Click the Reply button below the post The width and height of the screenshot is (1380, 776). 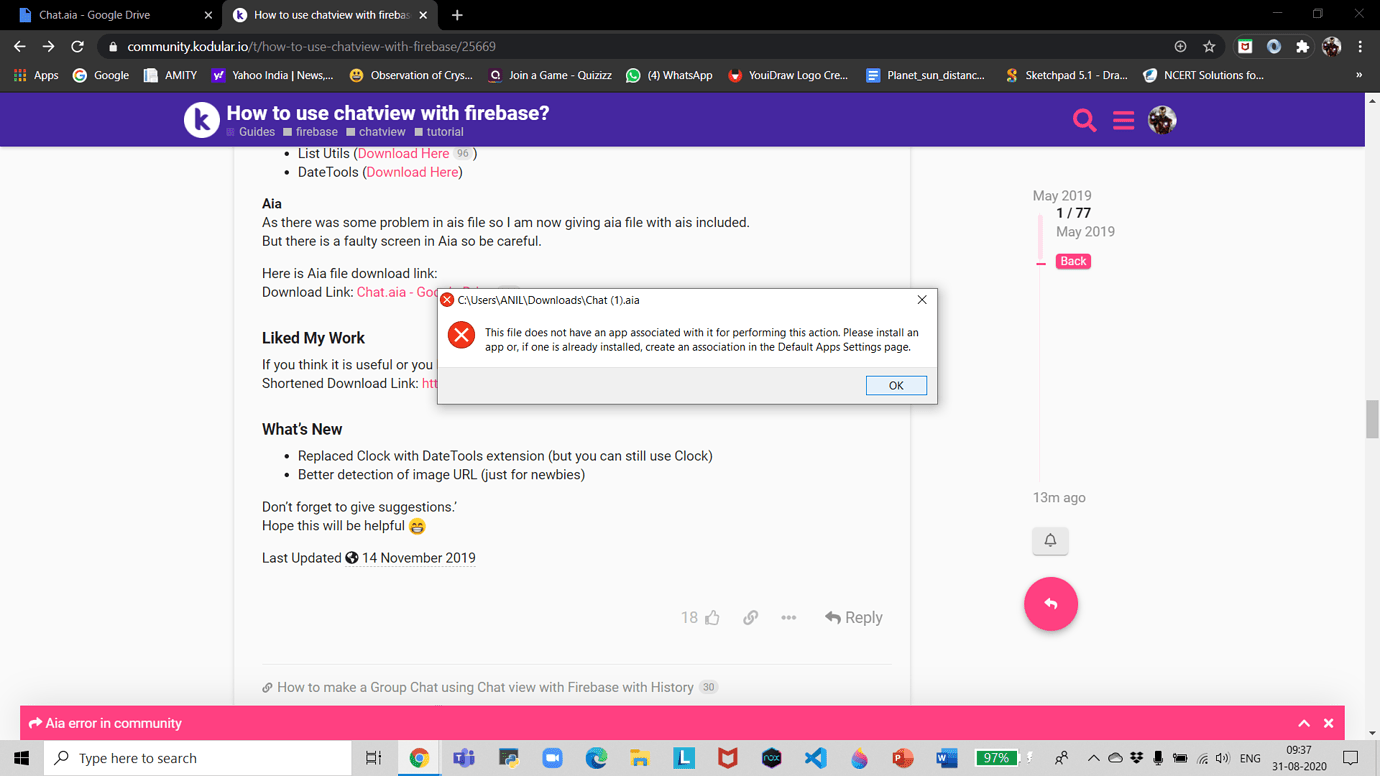(853, 618)
